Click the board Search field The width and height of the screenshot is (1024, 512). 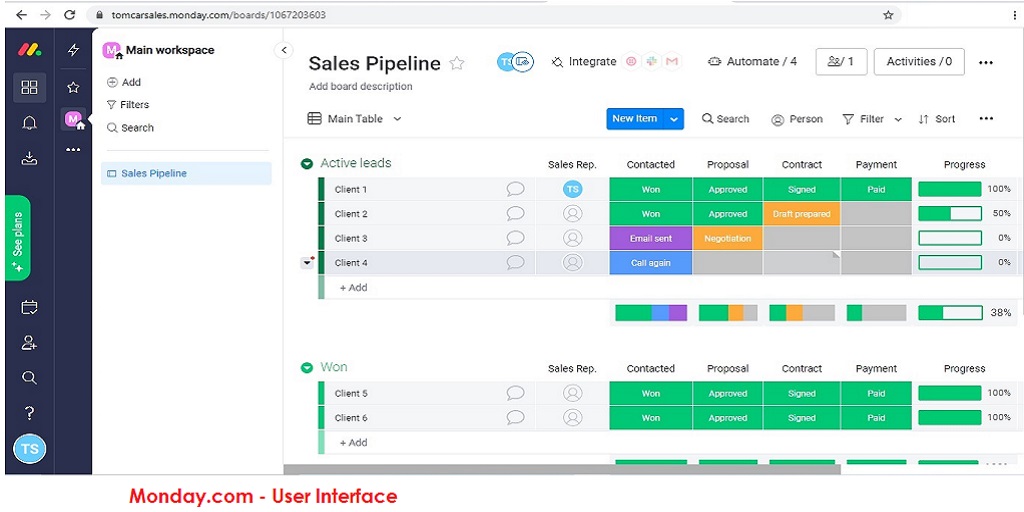pos(725,119)
